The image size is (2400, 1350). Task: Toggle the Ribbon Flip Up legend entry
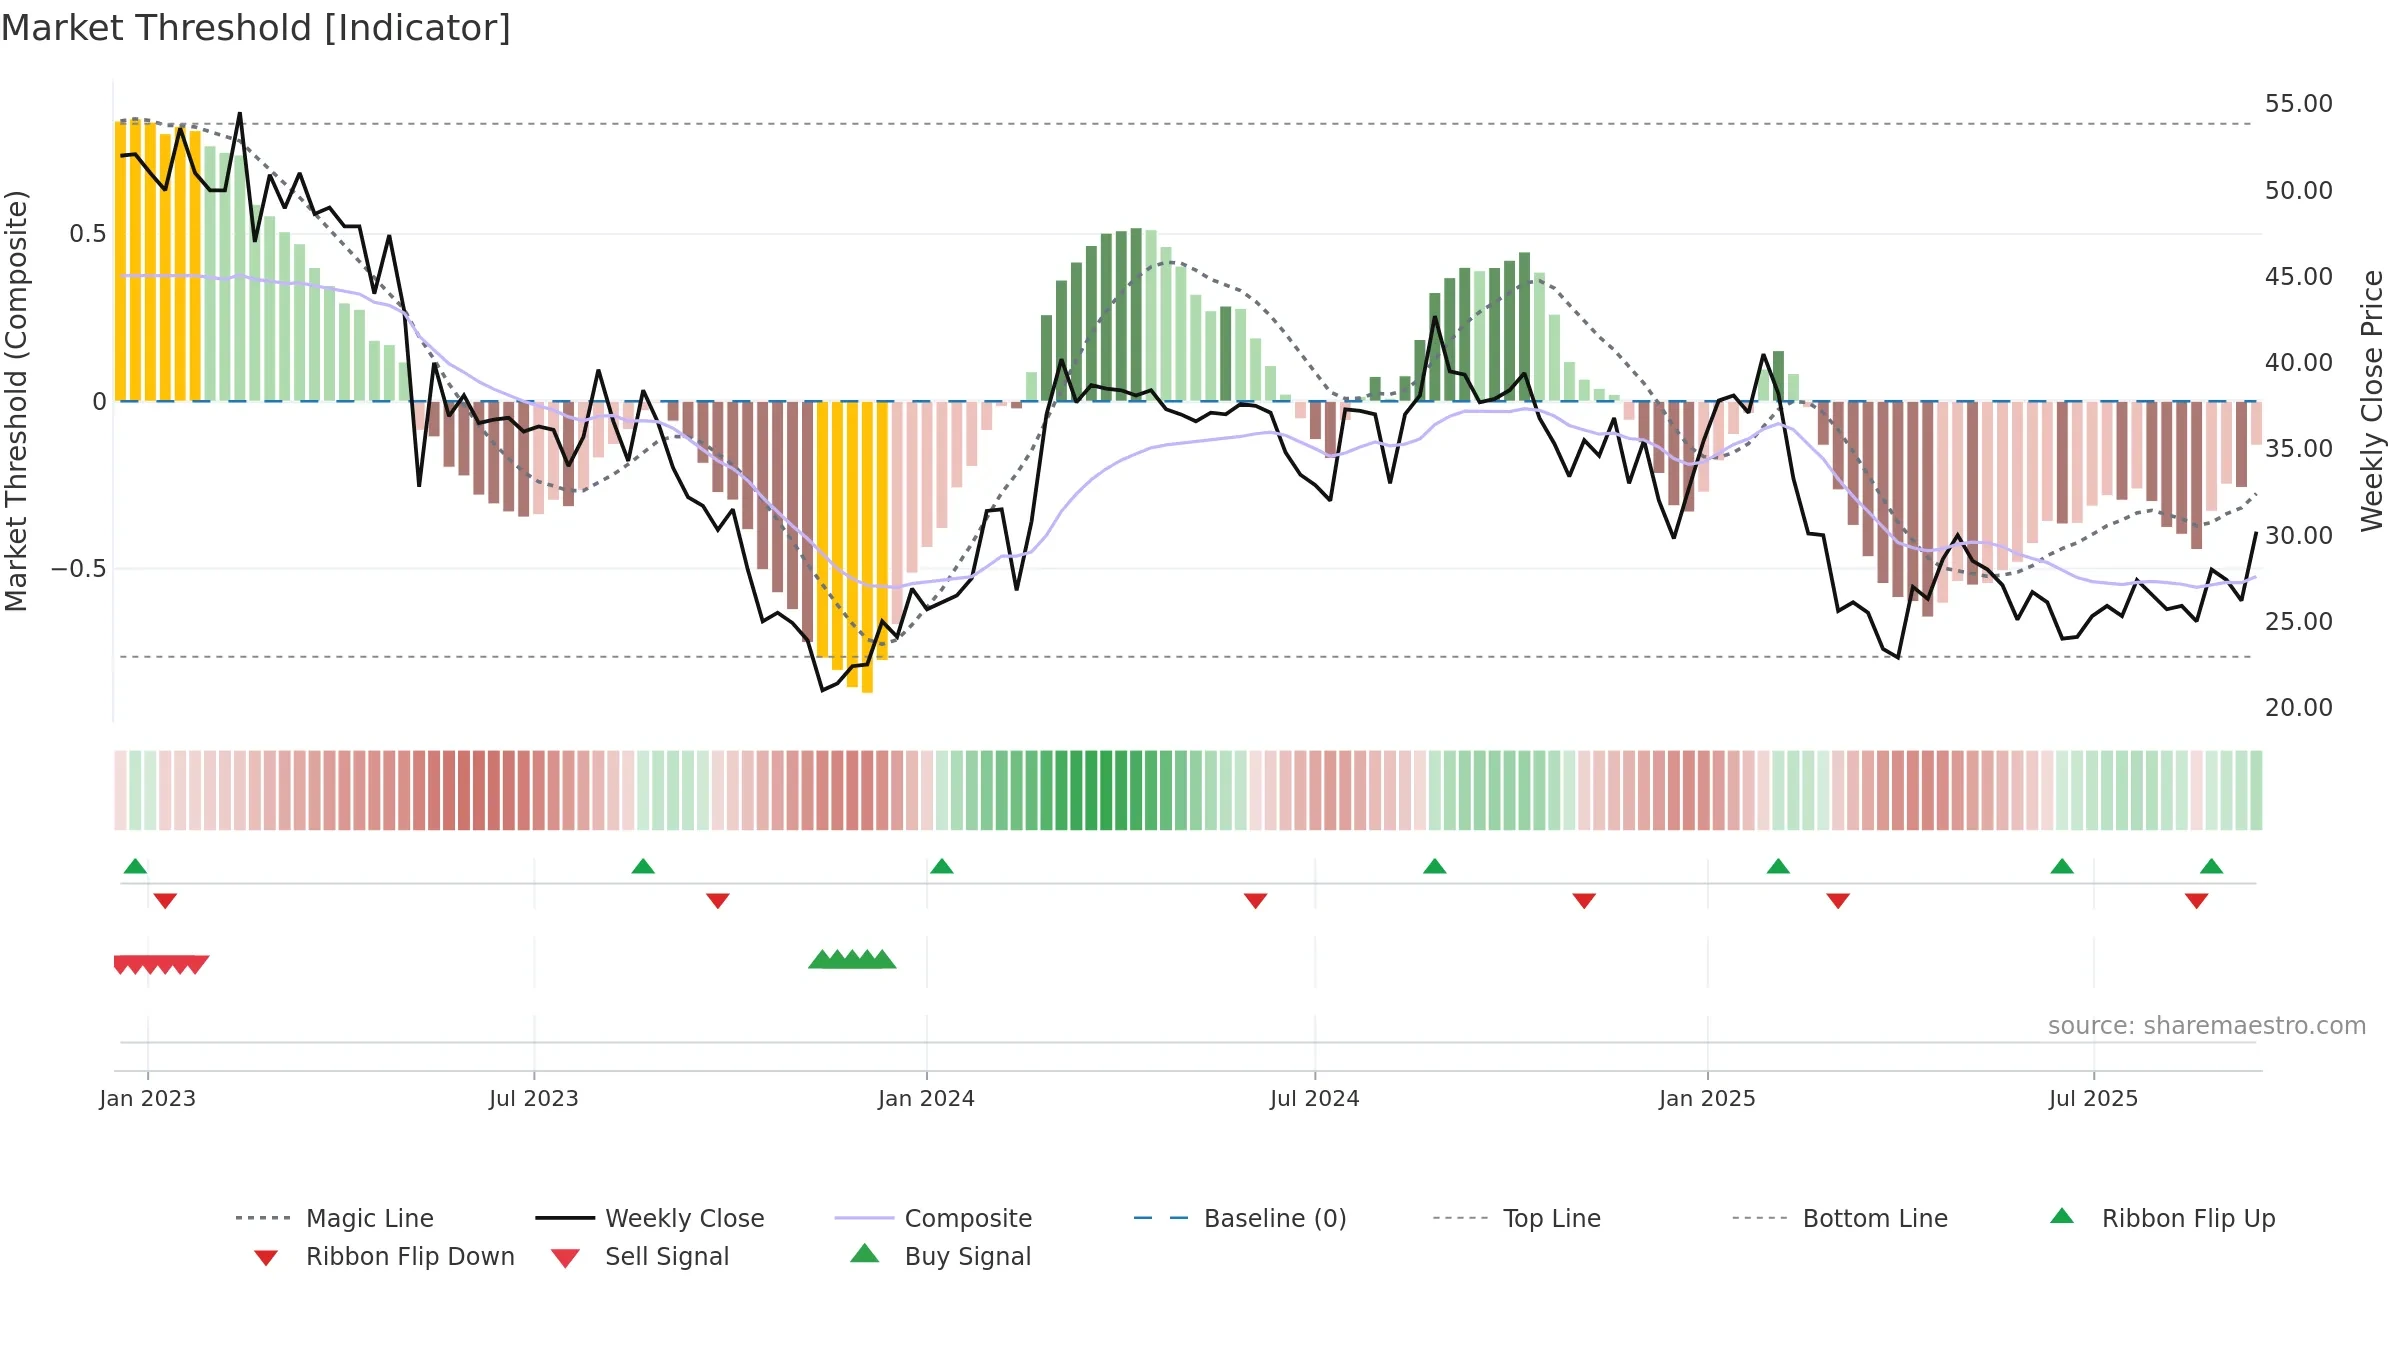click(2163, 1218)
